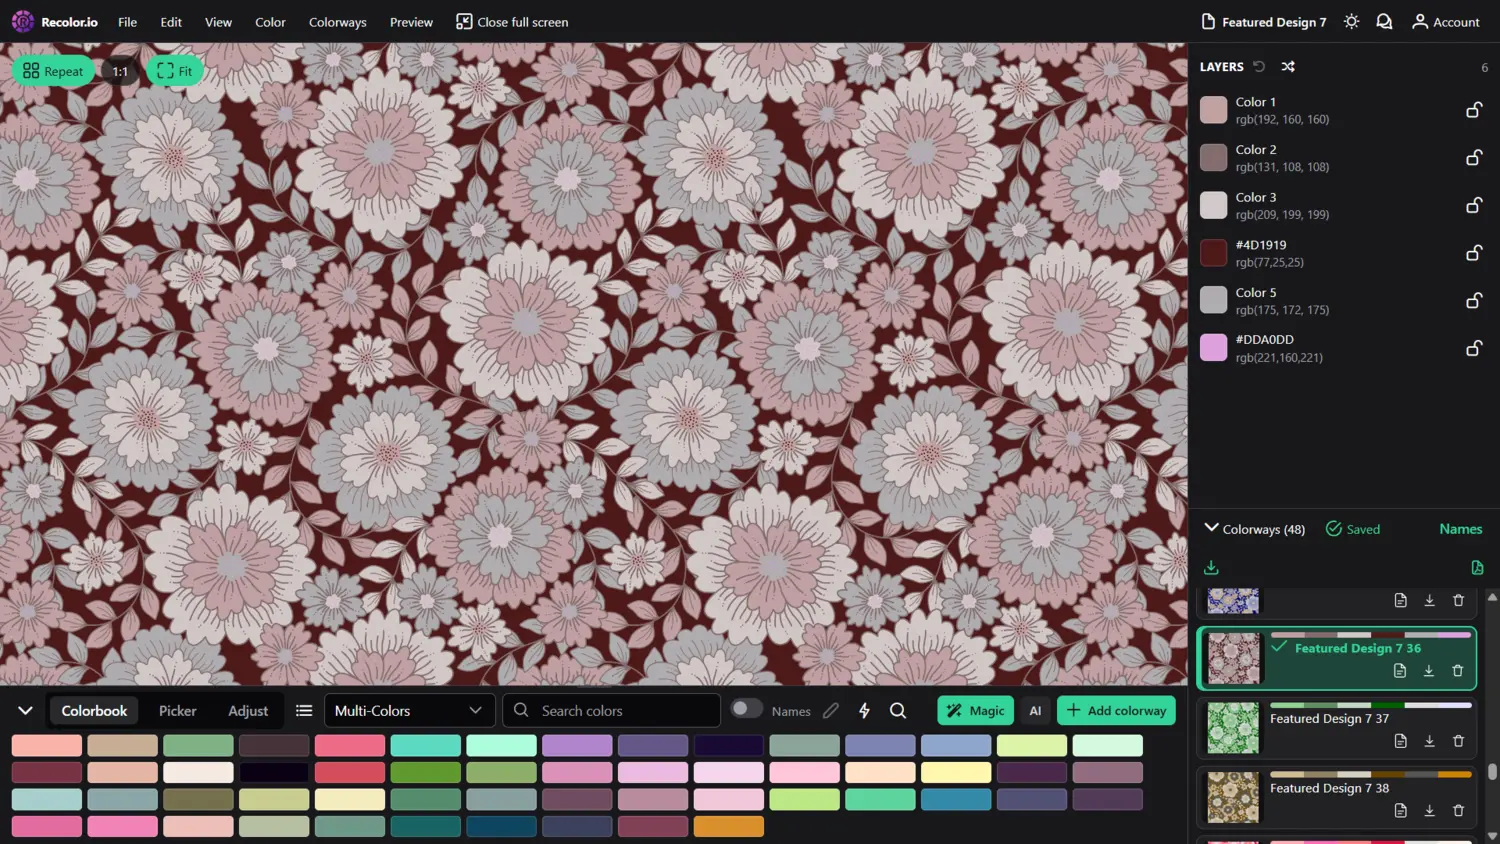Viewport: 1500px width, 844px height.
Task: Toggle the lock on #4D1919 layer
Action: coord(1474,253)
